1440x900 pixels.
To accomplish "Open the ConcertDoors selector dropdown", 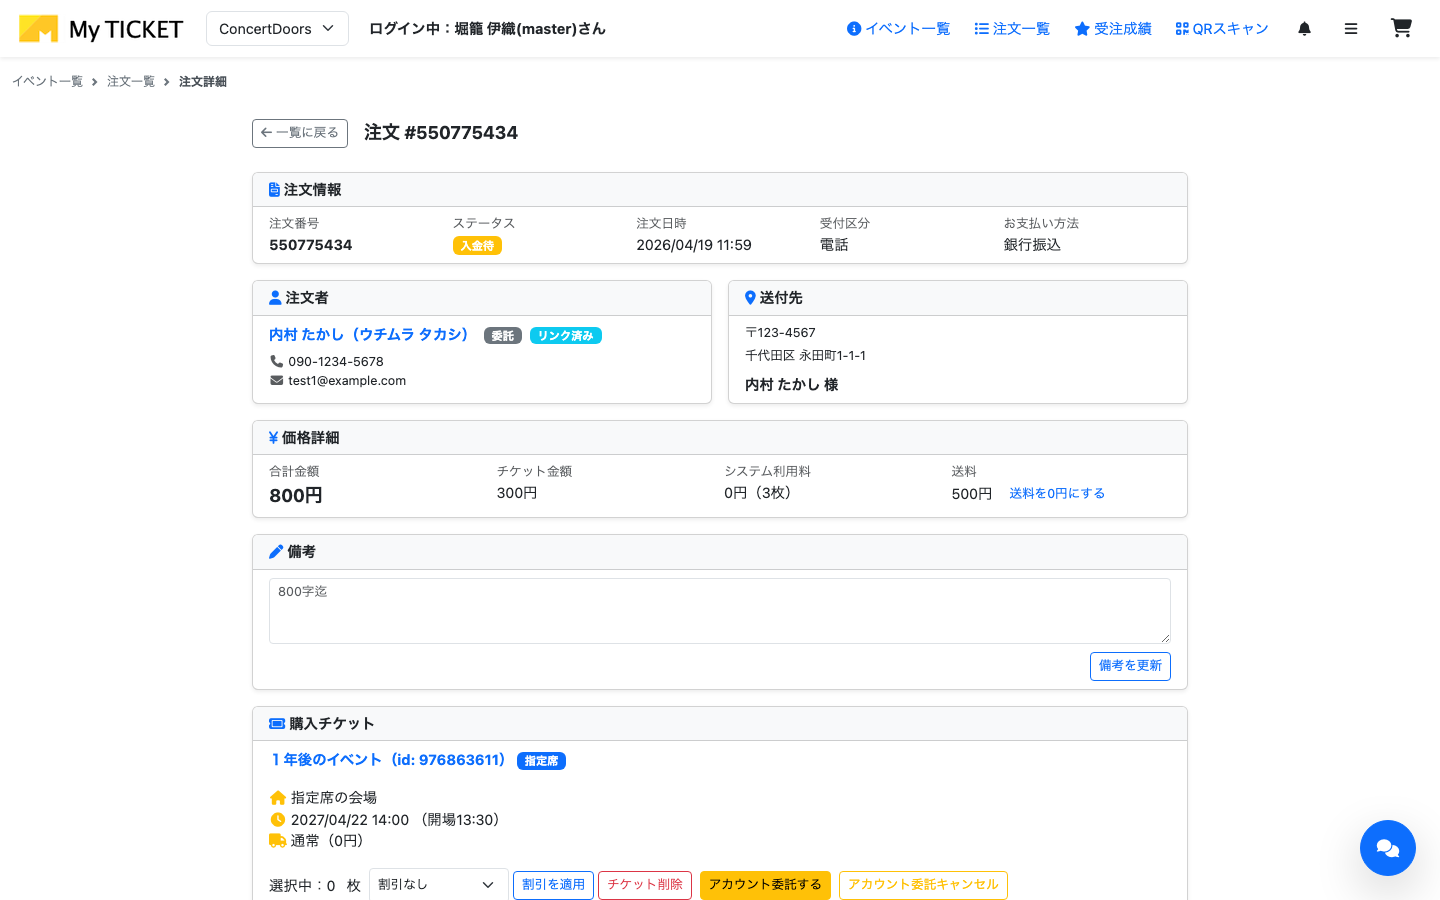I will coord(277,28).
